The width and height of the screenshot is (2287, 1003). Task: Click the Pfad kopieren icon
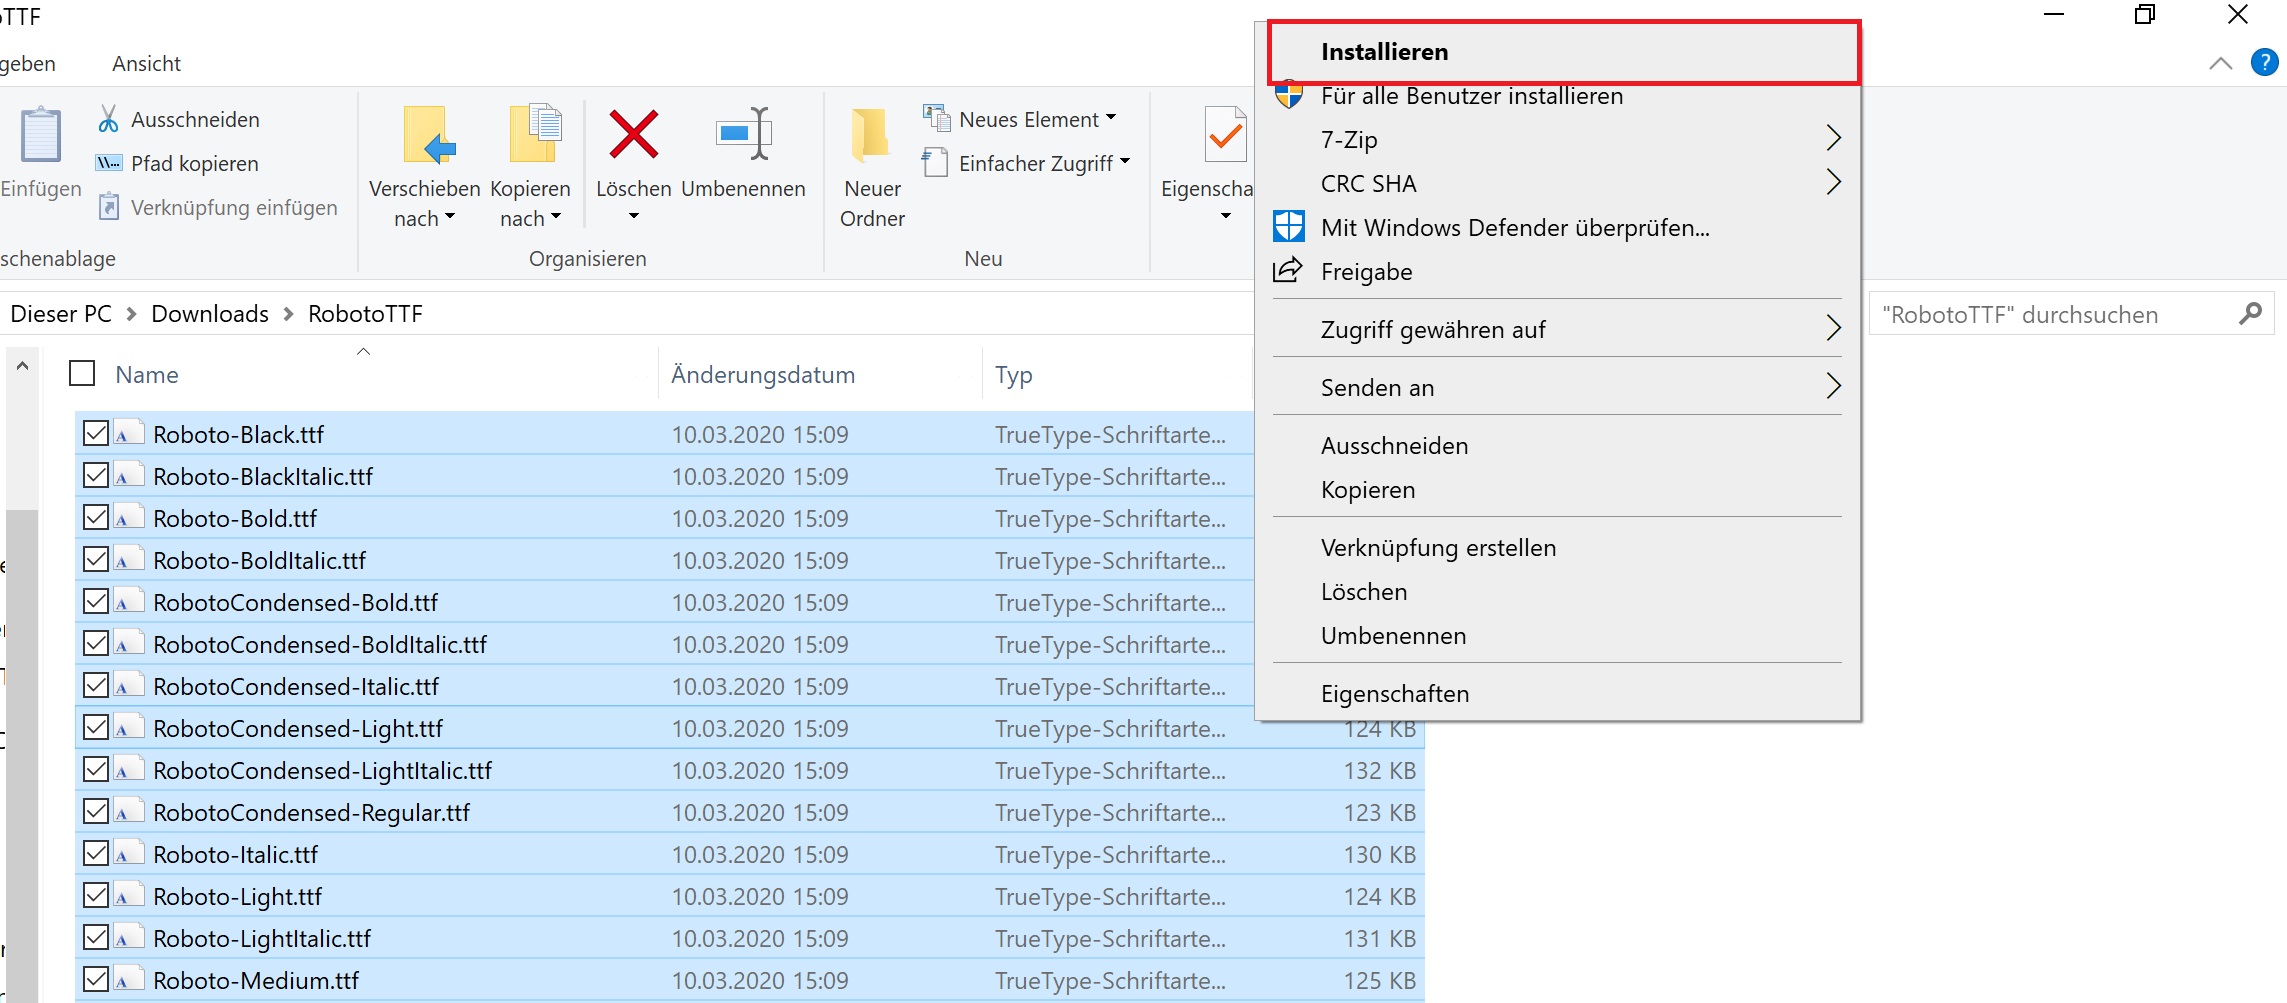108,163
